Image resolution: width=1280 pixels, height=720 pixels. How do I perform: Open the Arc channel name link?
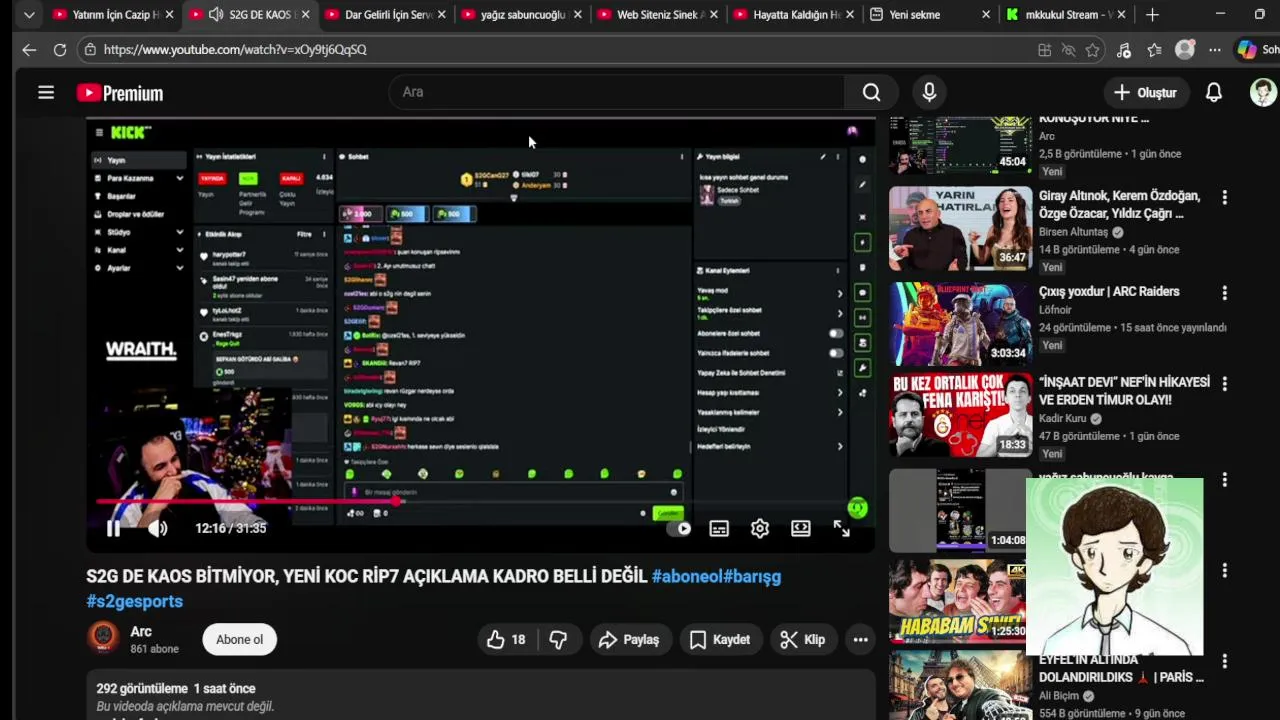pos(141,632)
